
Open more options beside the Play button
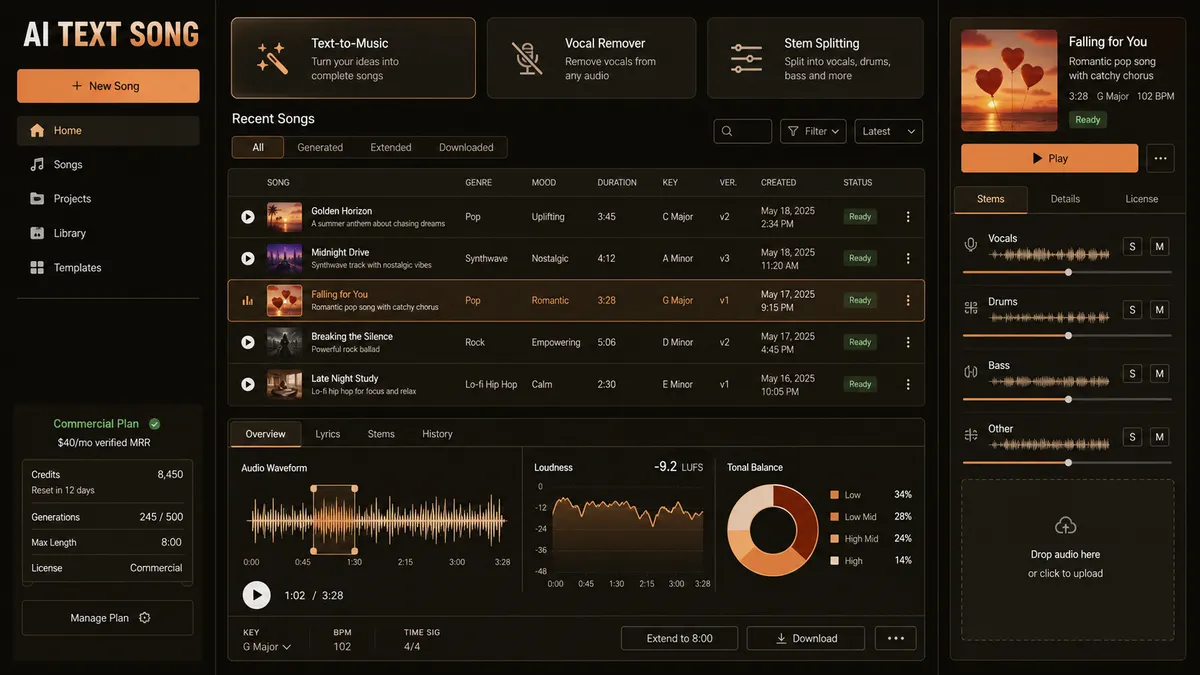(x=1160, y=158)
